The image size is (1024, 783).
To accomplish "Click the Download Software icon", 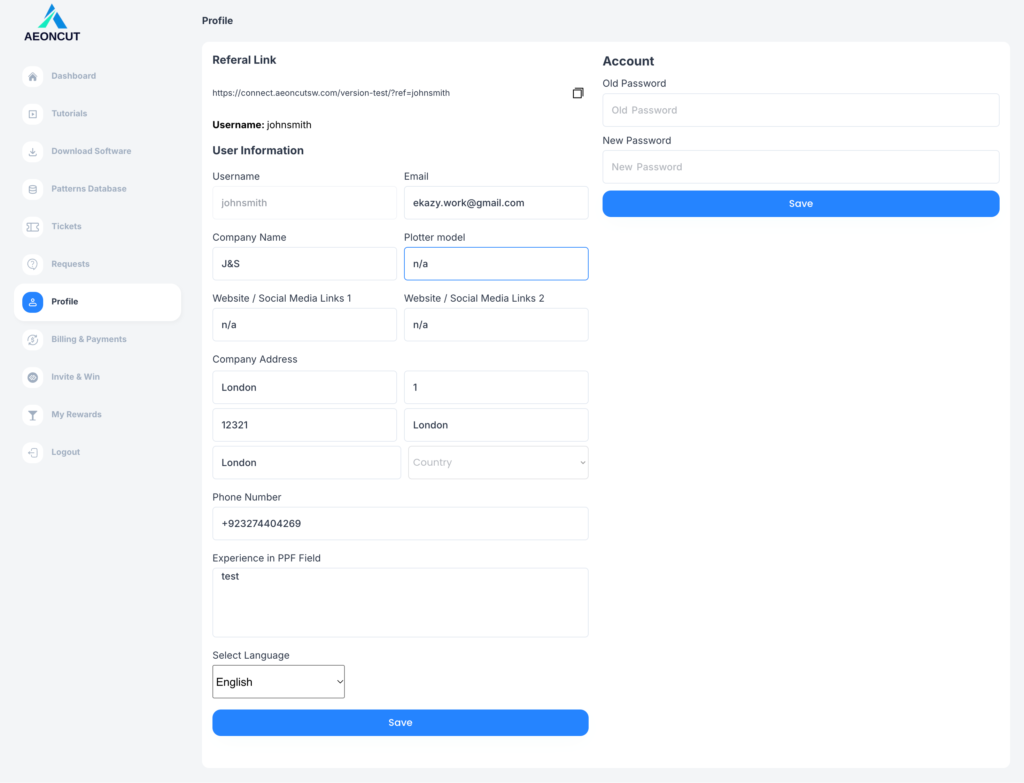I will [33, 152].
